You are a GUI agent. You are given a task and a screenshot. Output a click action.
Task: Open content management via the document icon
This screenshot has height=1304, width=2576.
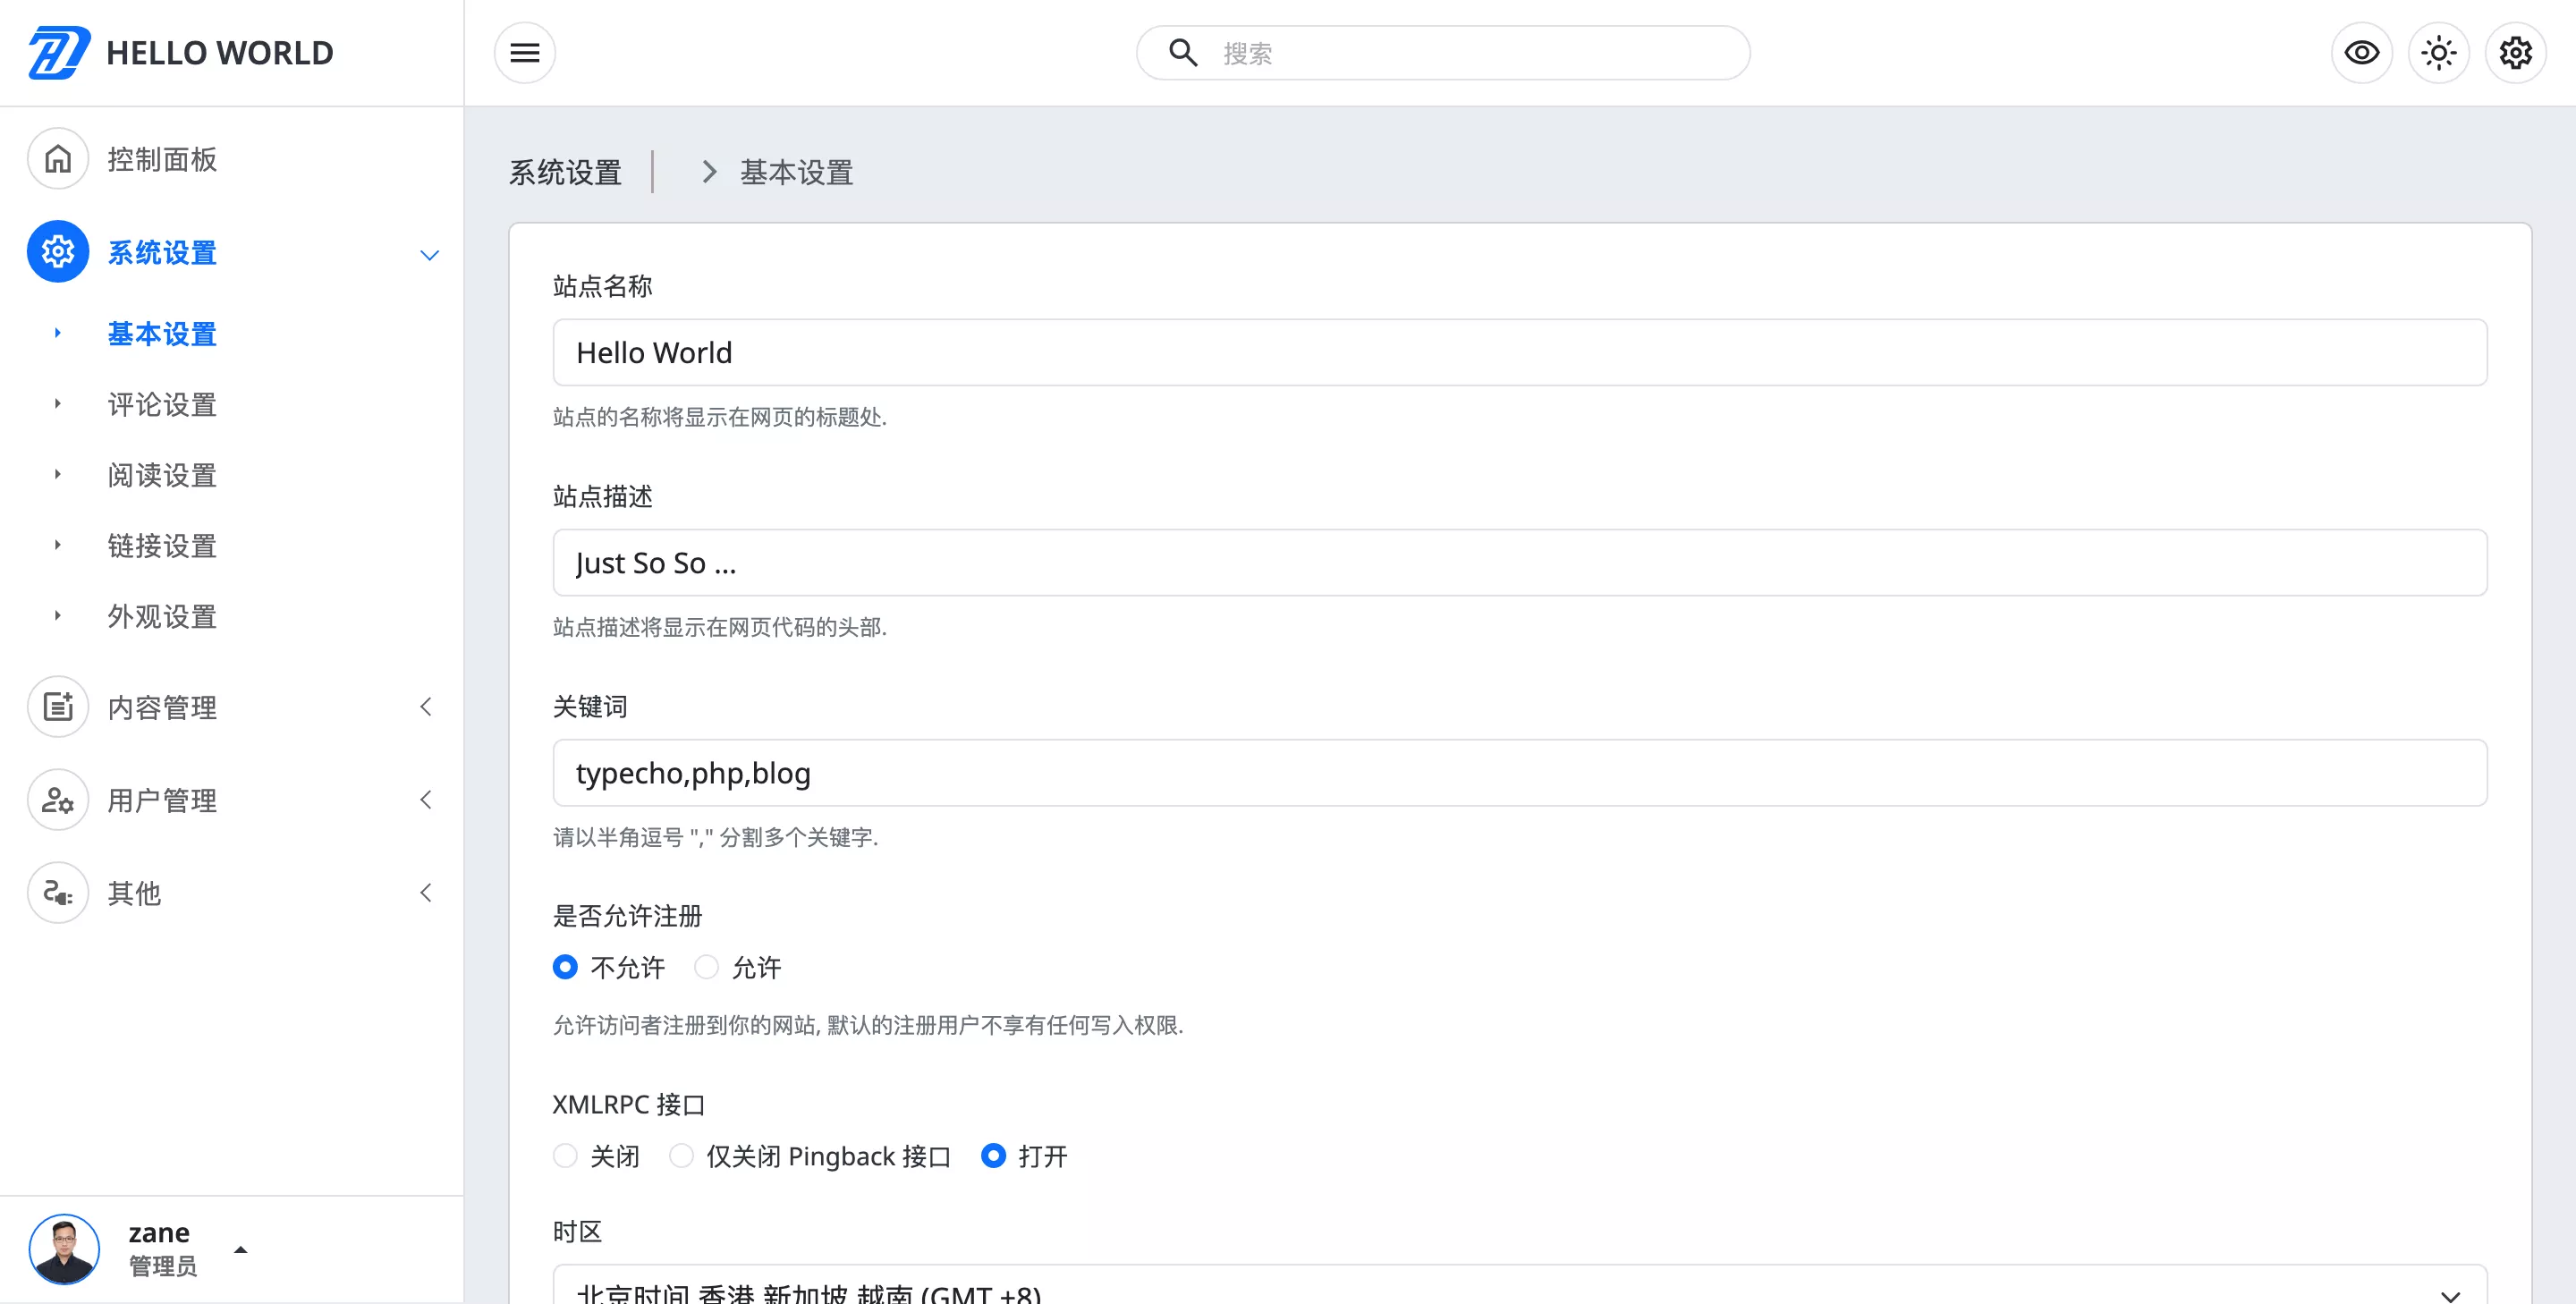[x=57, y=707]
